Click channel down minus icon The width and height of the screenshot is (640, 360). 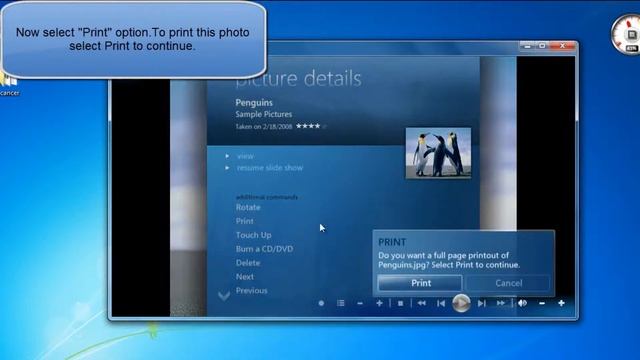(360, 303)
